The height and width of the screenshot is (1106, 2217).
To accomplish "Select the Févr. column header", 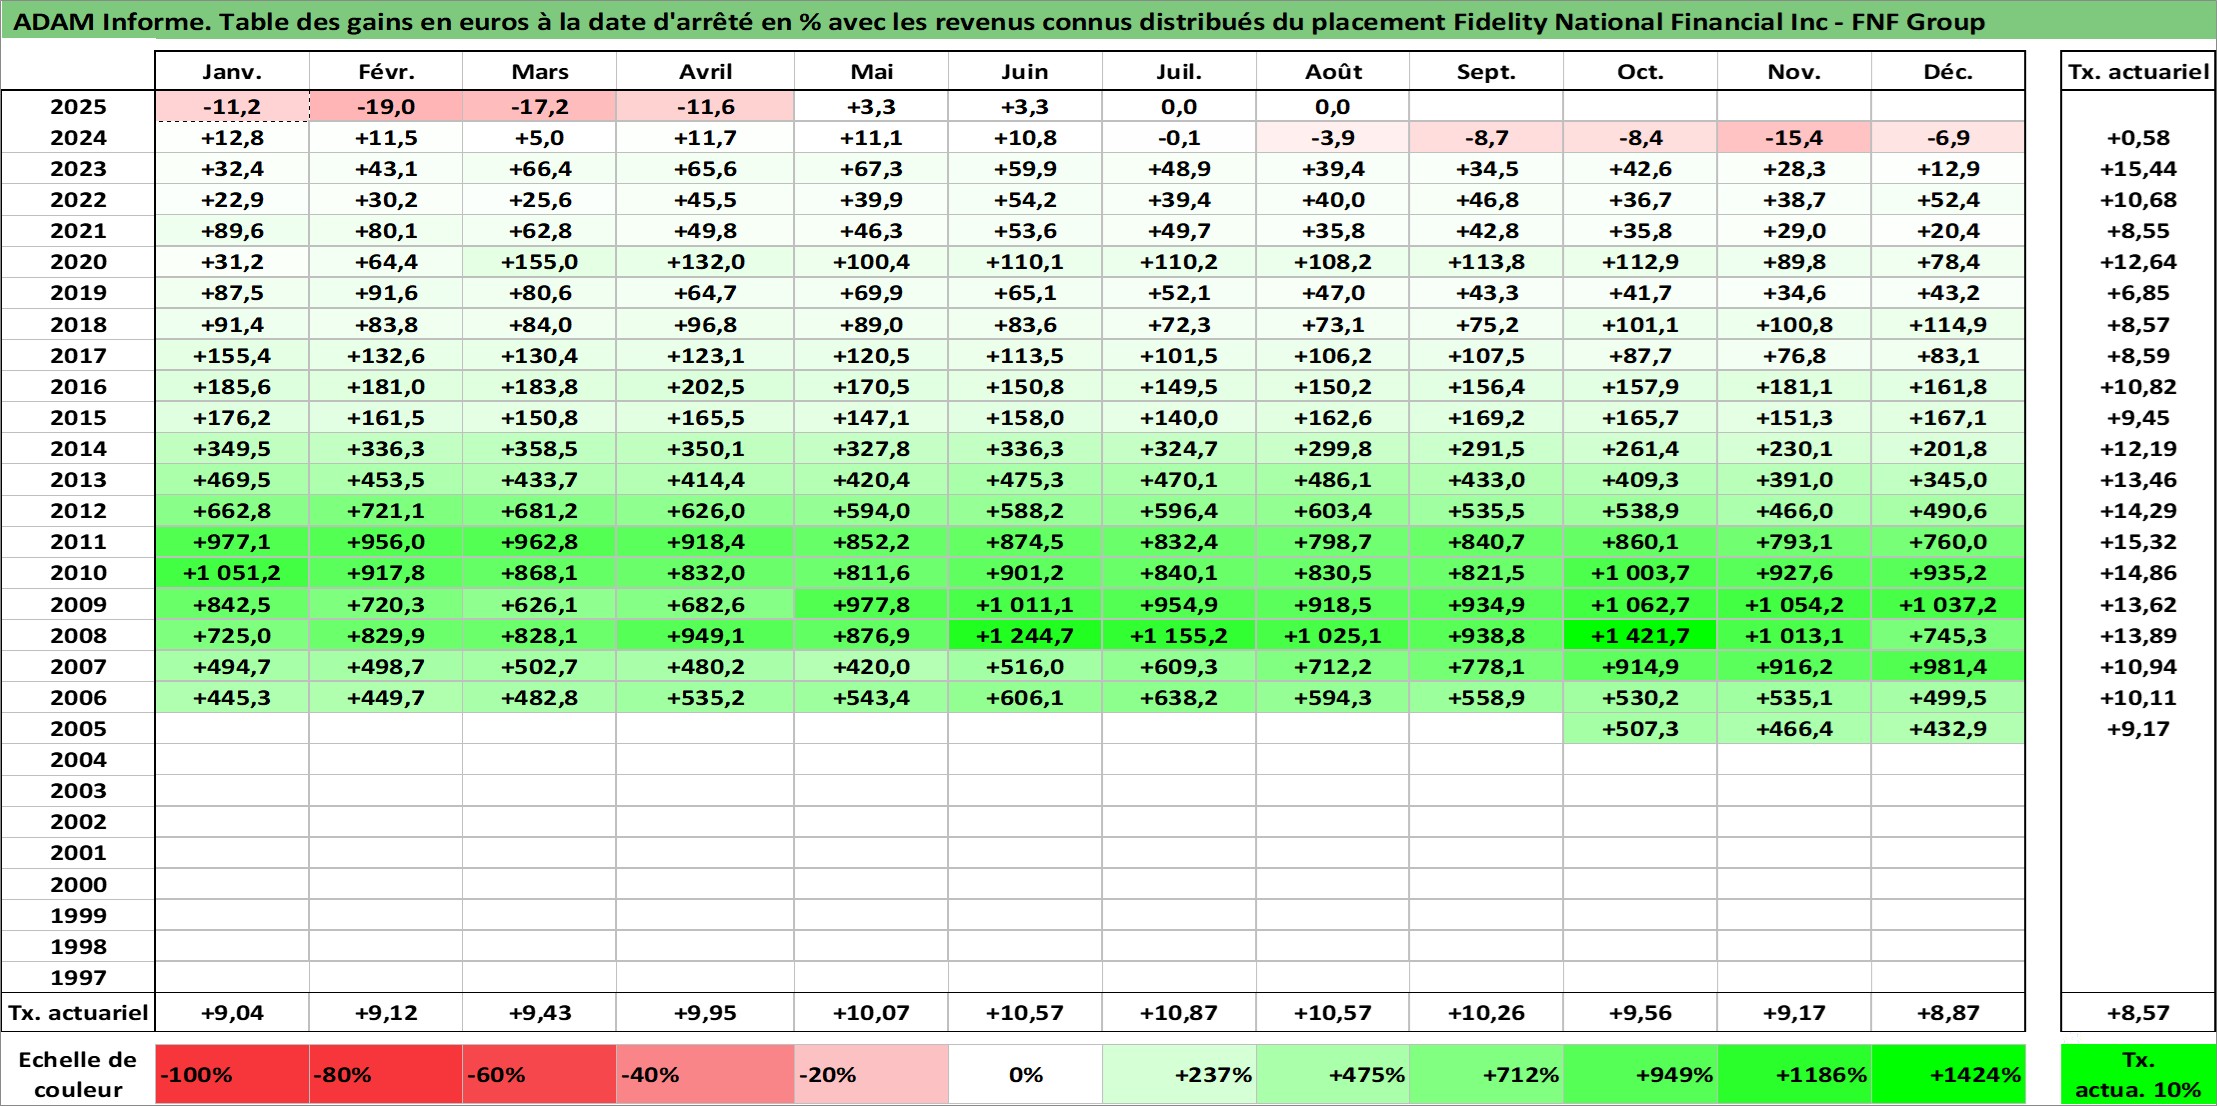I will click(x=386, y=72).
